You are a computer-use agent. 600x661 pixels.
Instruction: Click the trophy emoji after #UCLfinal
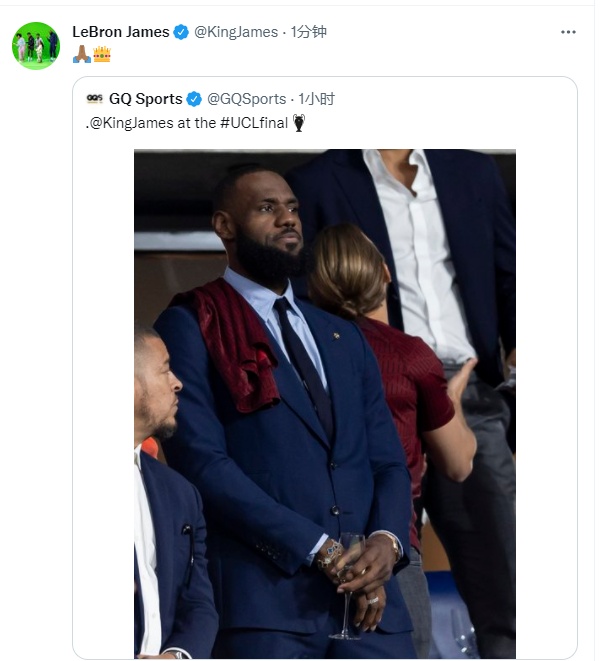[298, 123]
